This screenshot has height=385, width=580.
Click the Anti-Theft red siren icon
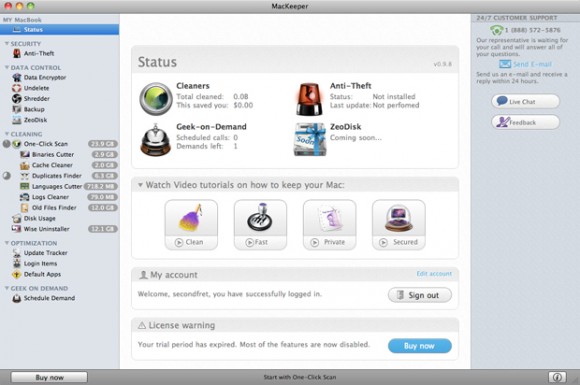(x=310, y=99)
